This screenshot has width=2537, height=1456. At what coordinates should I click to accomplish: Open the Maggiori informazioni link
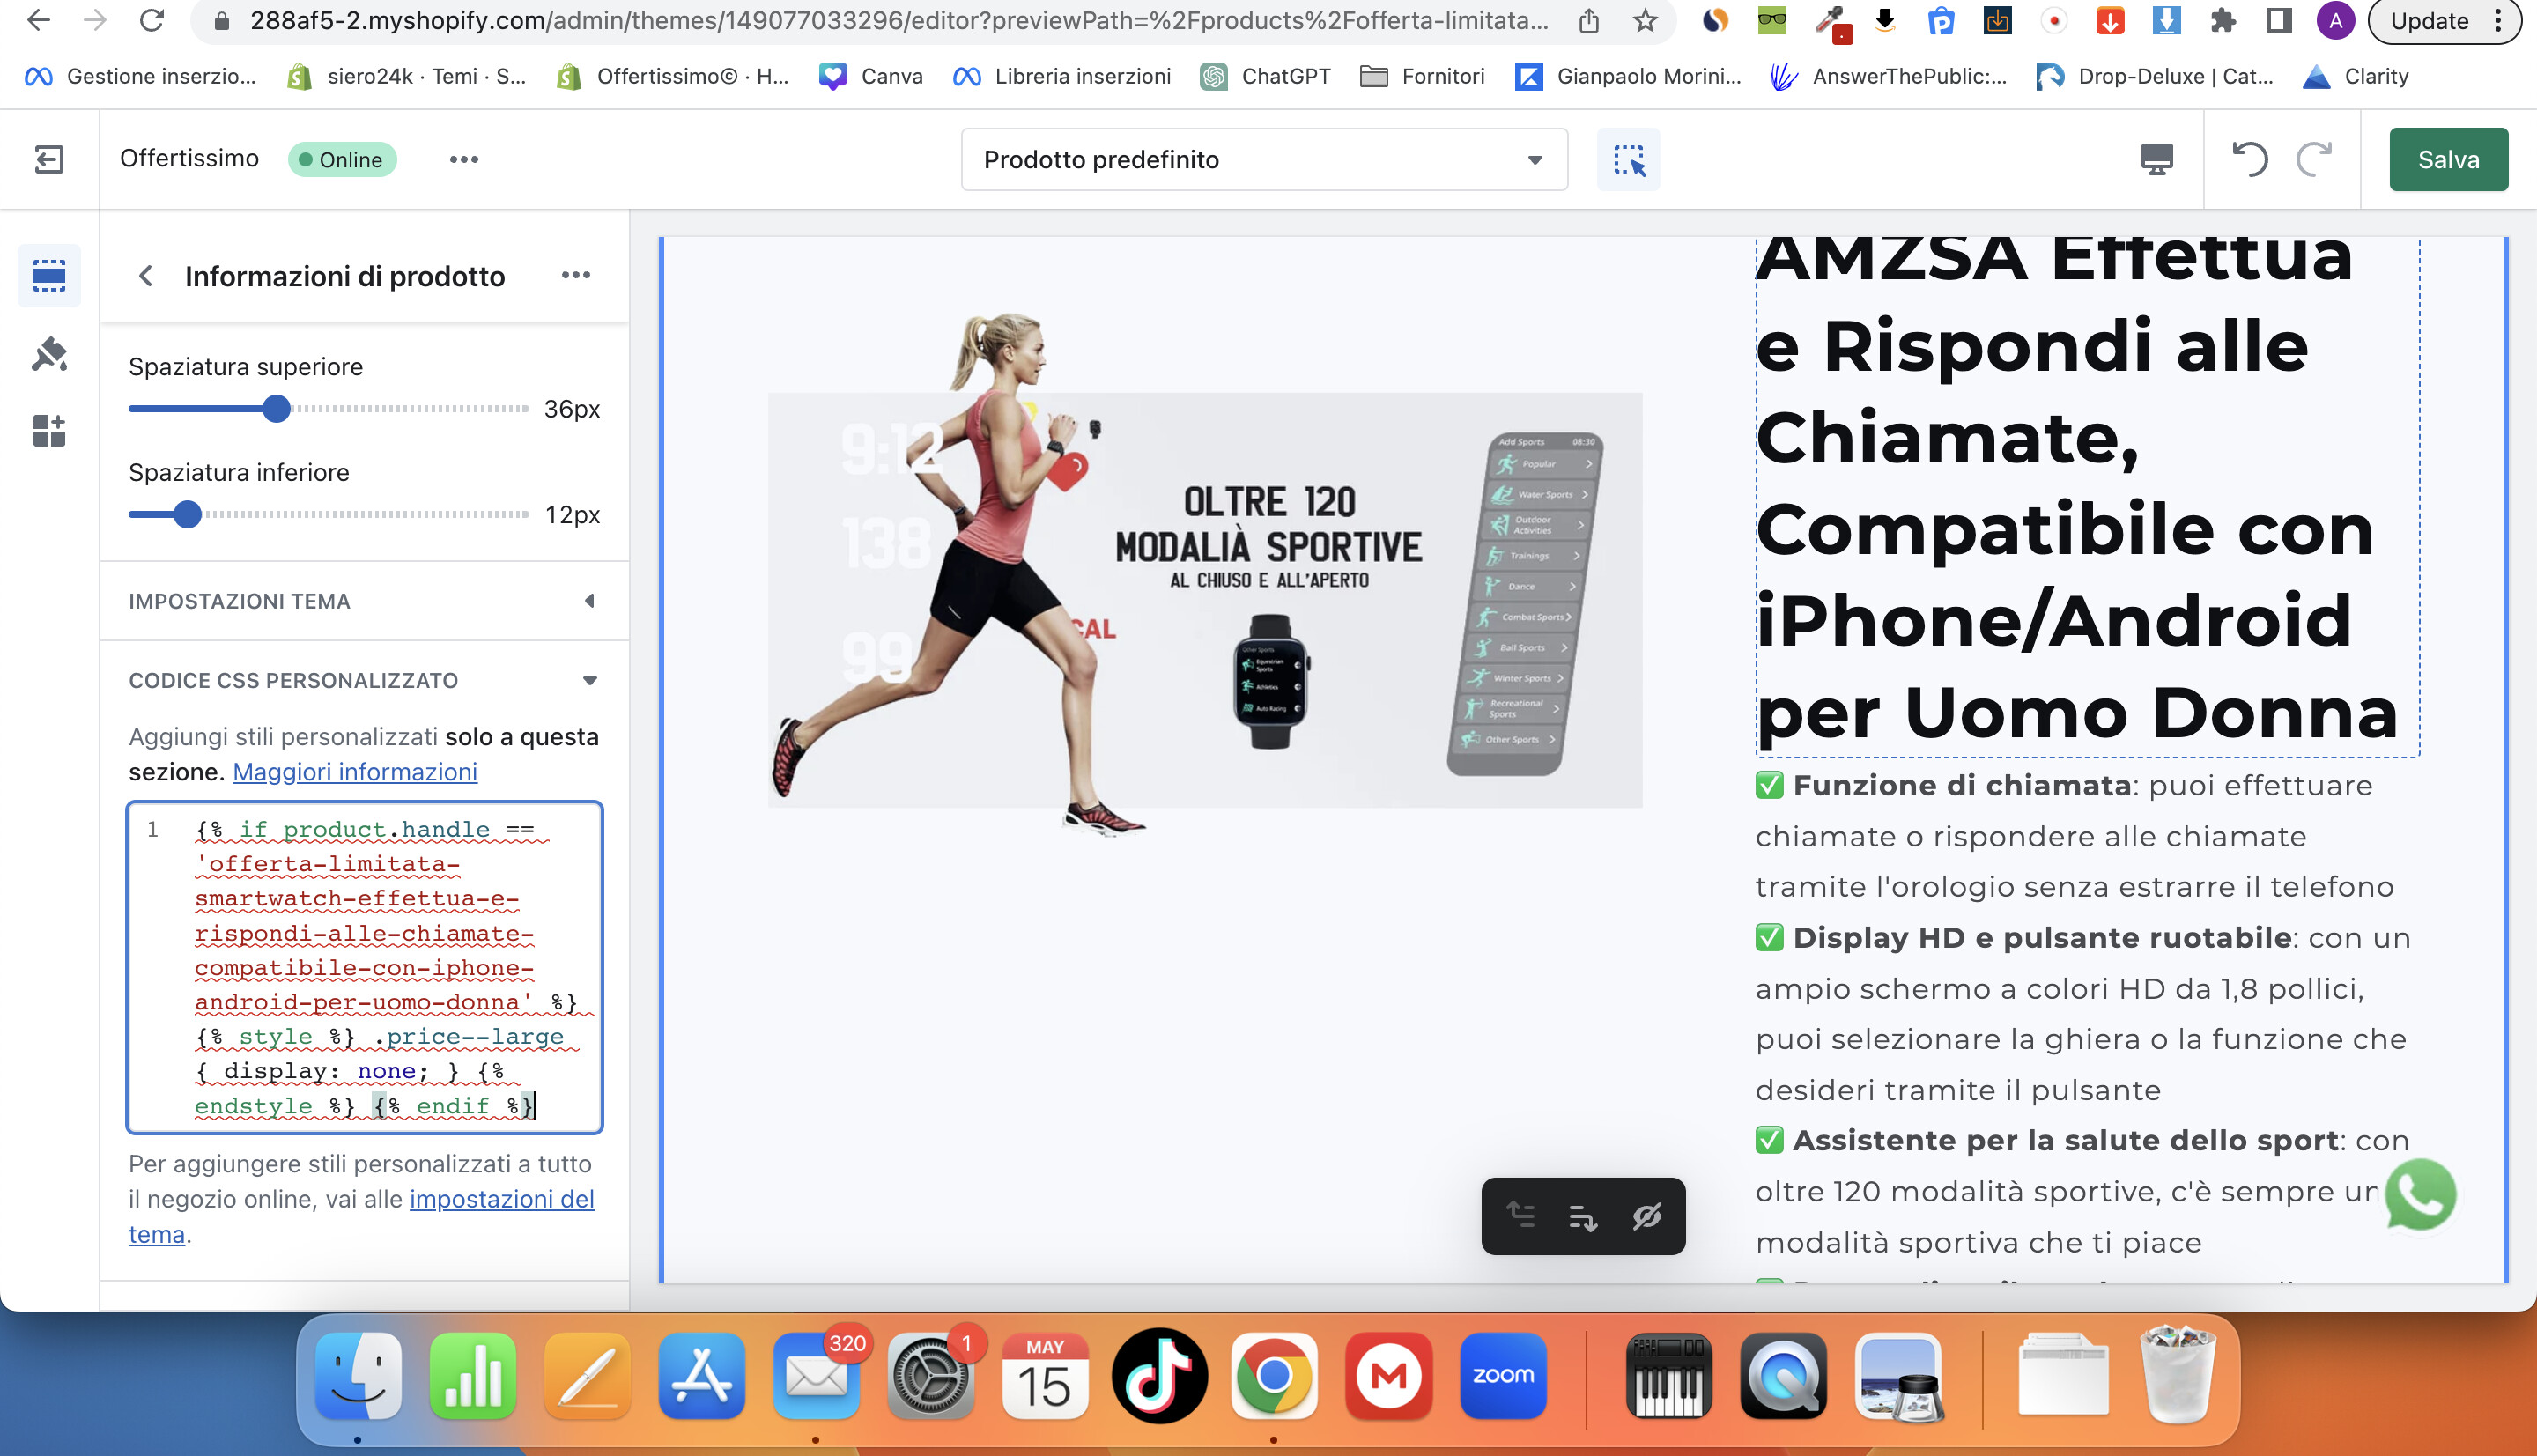point(354,772)
